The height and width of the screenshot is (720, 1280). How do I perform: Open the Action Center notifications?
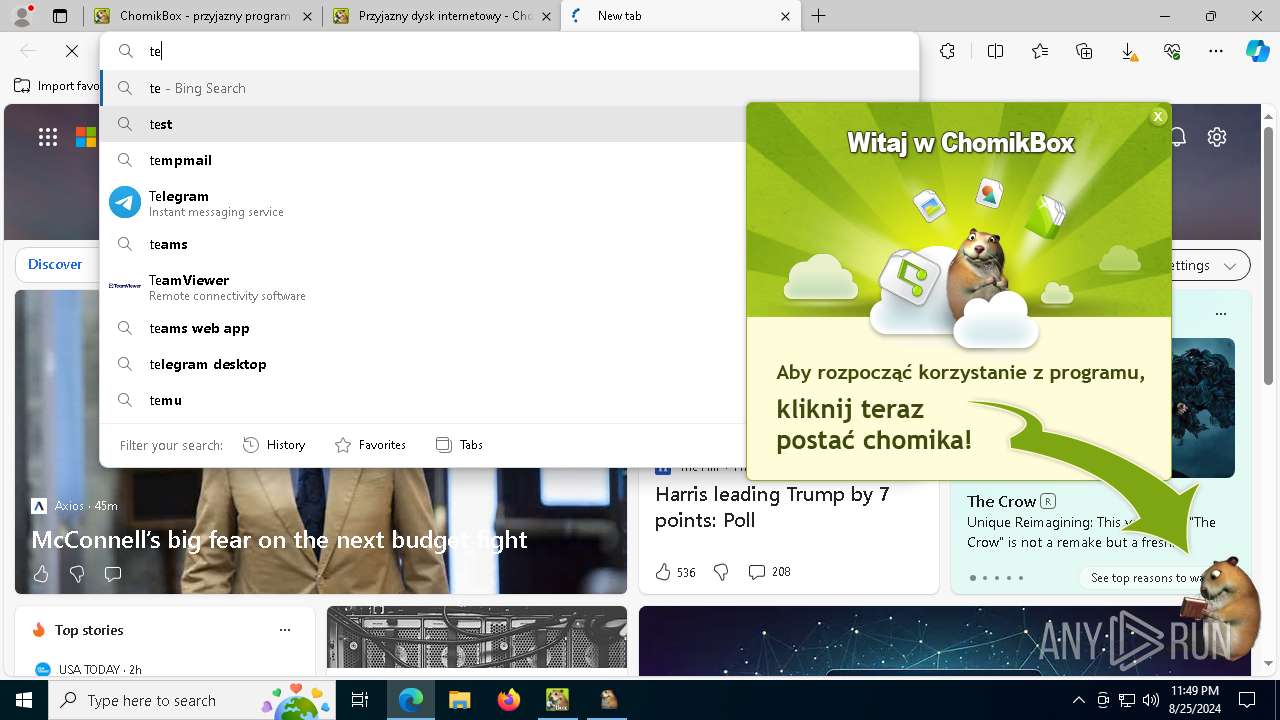[x=1247, y=700]
